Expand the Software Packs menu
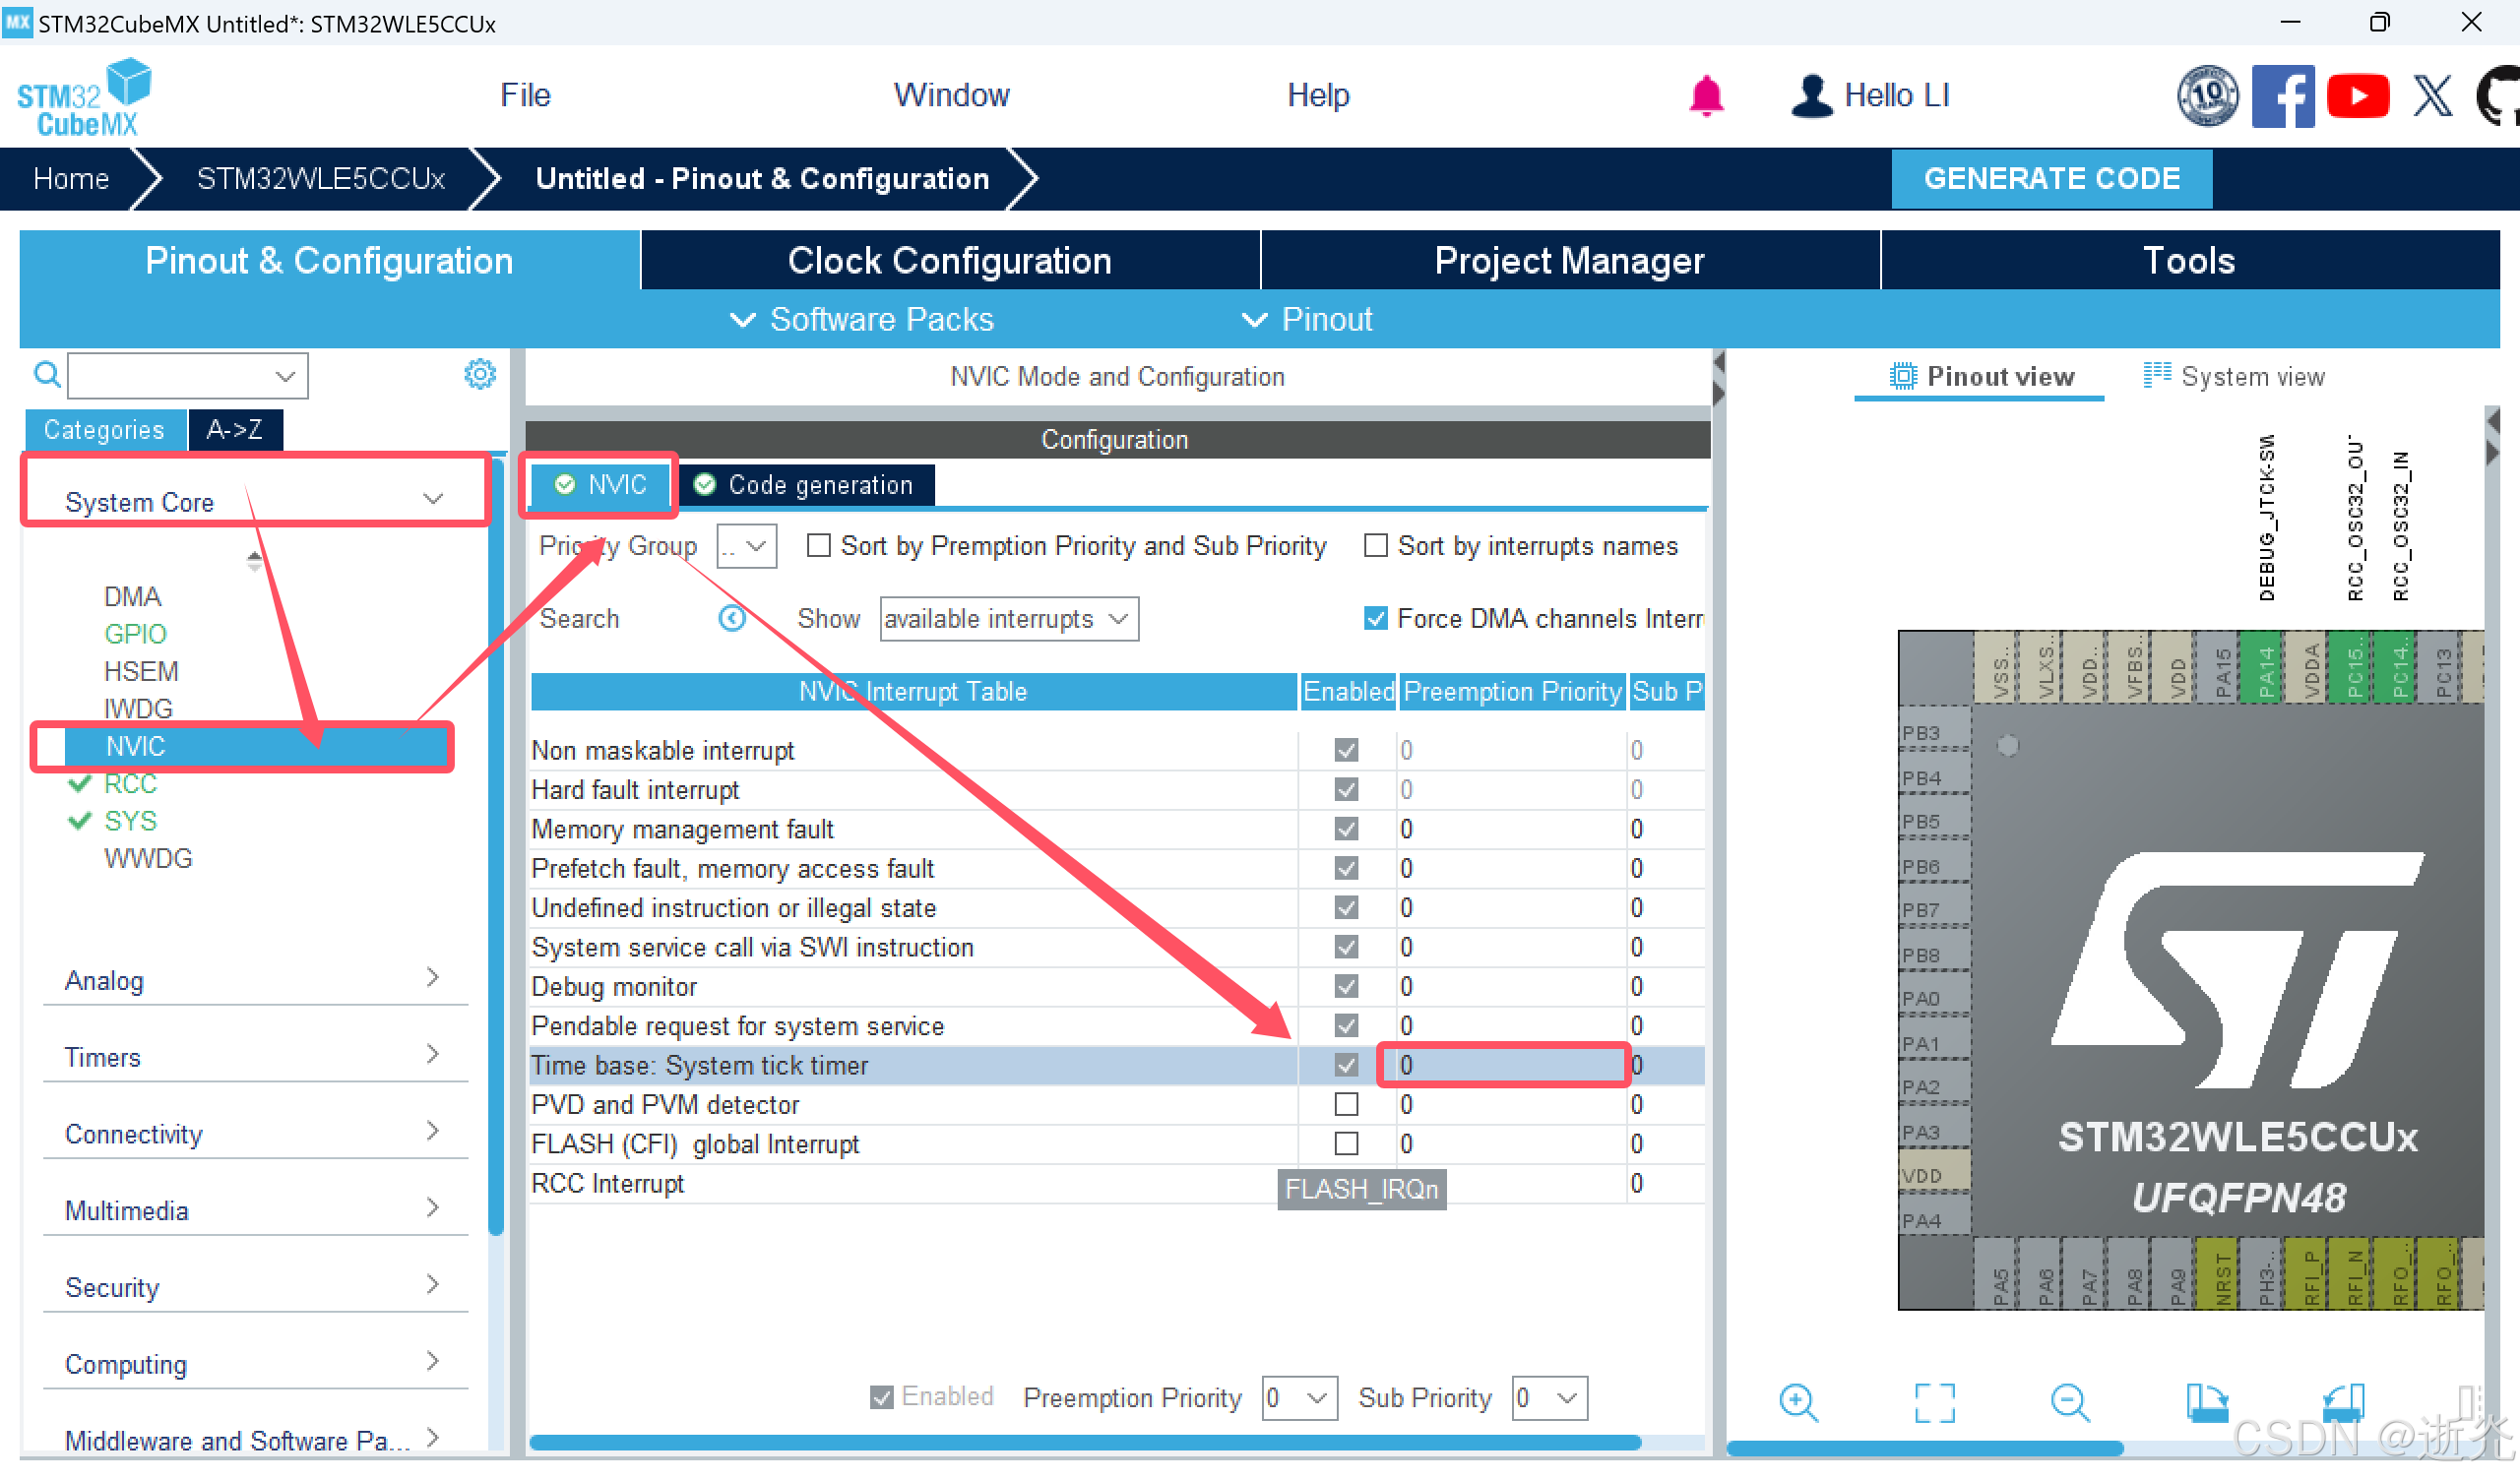This screenshot has width=2520, height=1480. pos(861,319)
